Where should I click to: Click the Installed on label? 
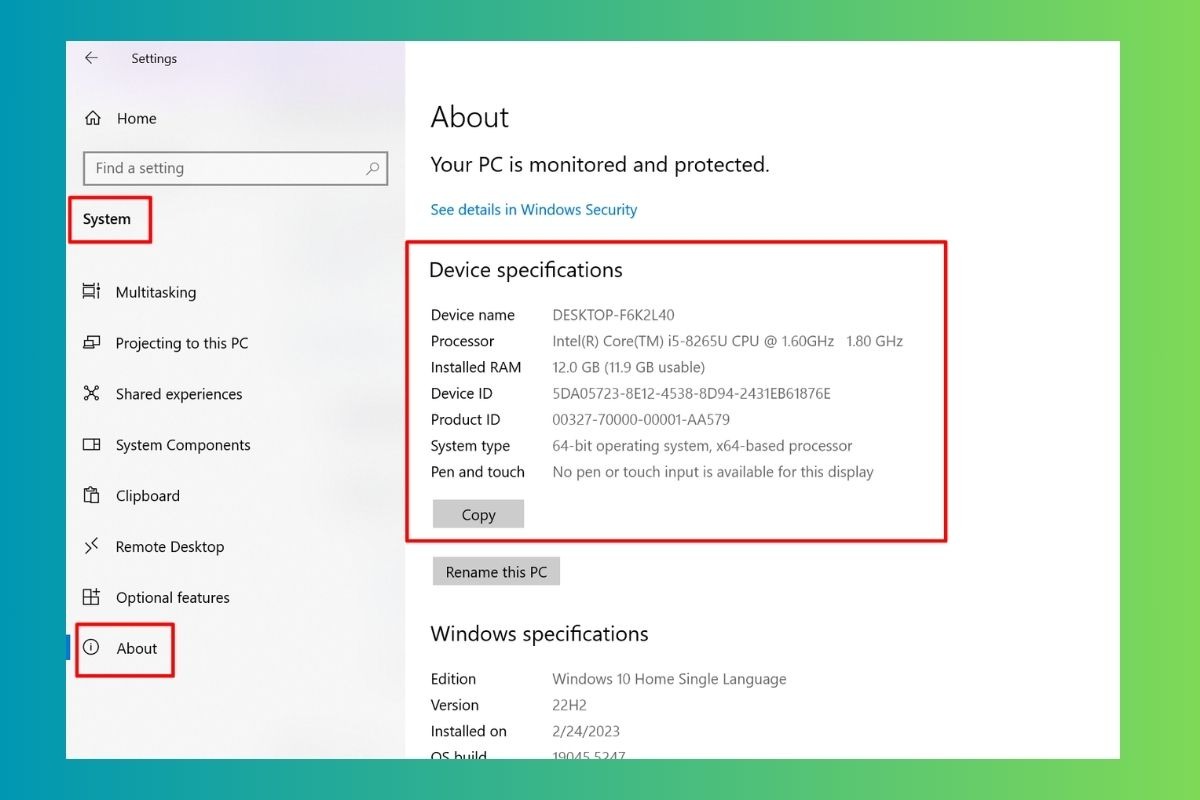[469, 731]
